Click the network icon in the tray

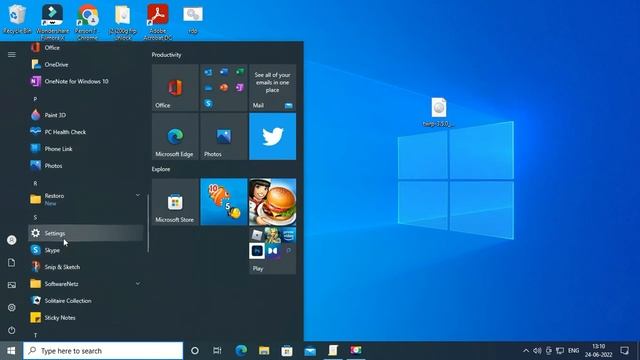[x=560, y=351]
